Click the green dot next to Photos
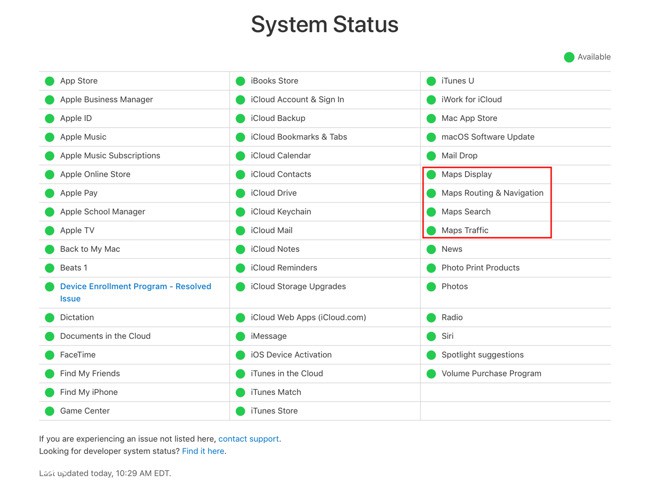Viewport: 660px width, 486px height. coord(431,287)
